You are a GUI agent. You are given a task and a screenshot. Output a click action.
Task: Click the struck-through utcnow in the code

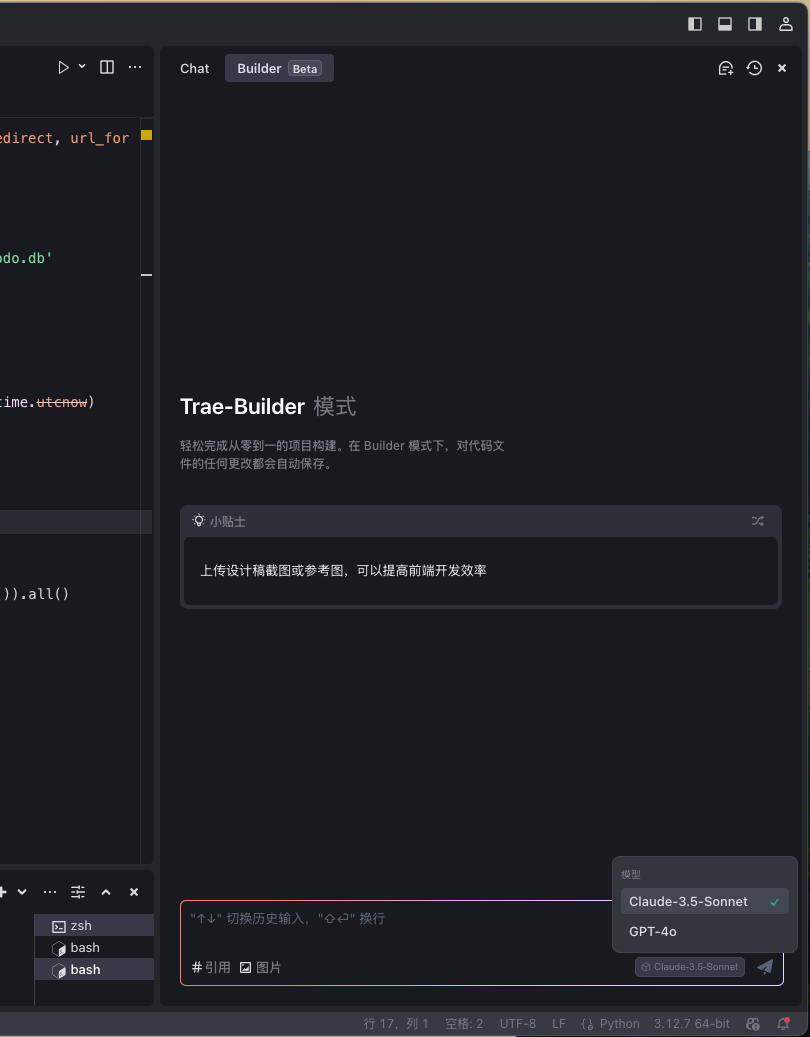pyautogui.click(x=62, y=402)
